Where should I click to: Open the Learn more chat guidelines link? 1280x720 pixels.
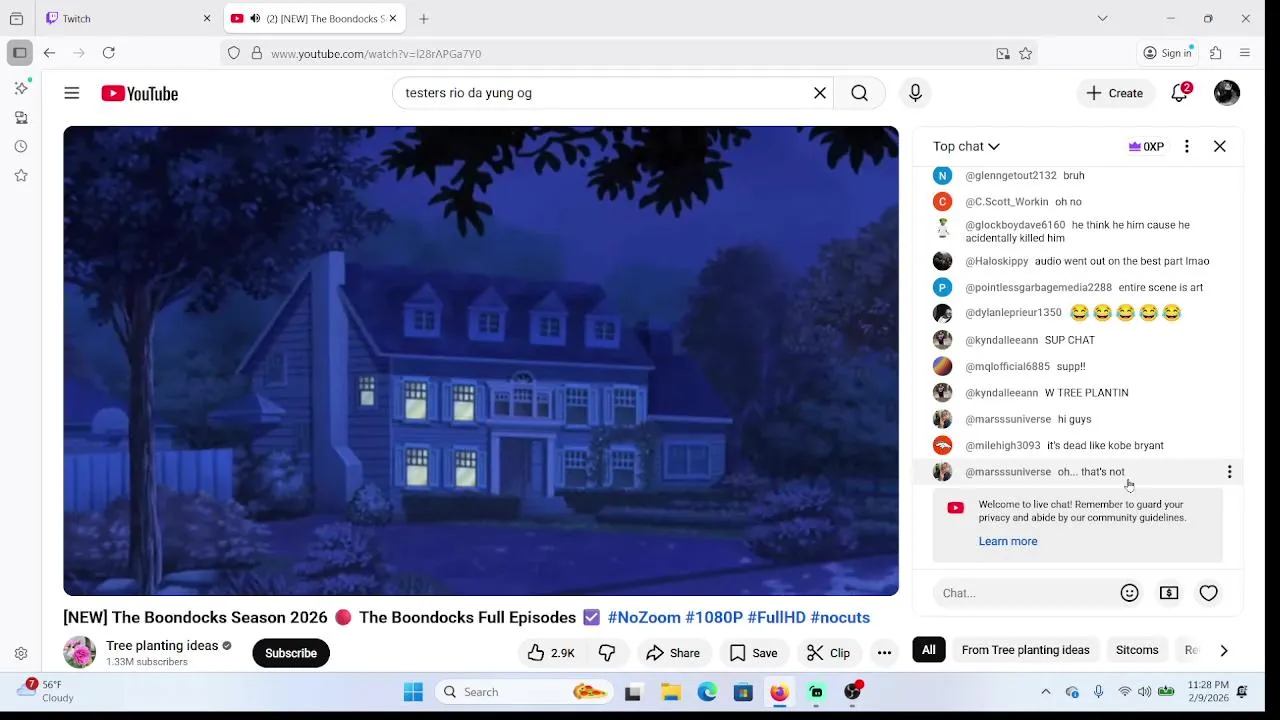pos(1008,541)
